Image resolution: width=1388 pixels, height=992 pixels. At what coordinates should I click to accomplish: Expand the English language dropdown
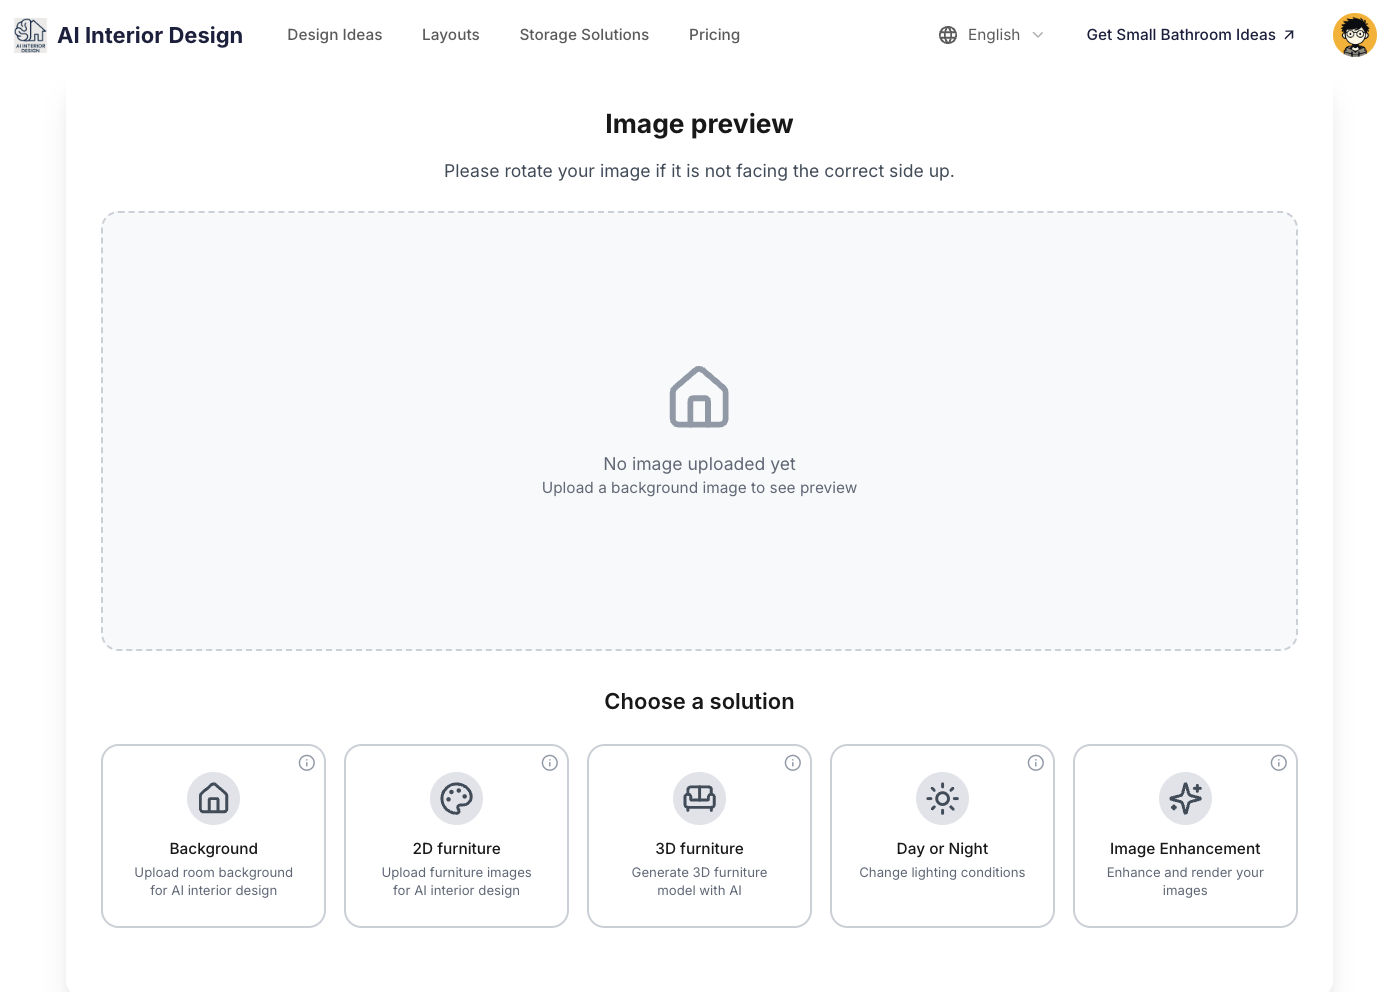[x=1004, y=35]
